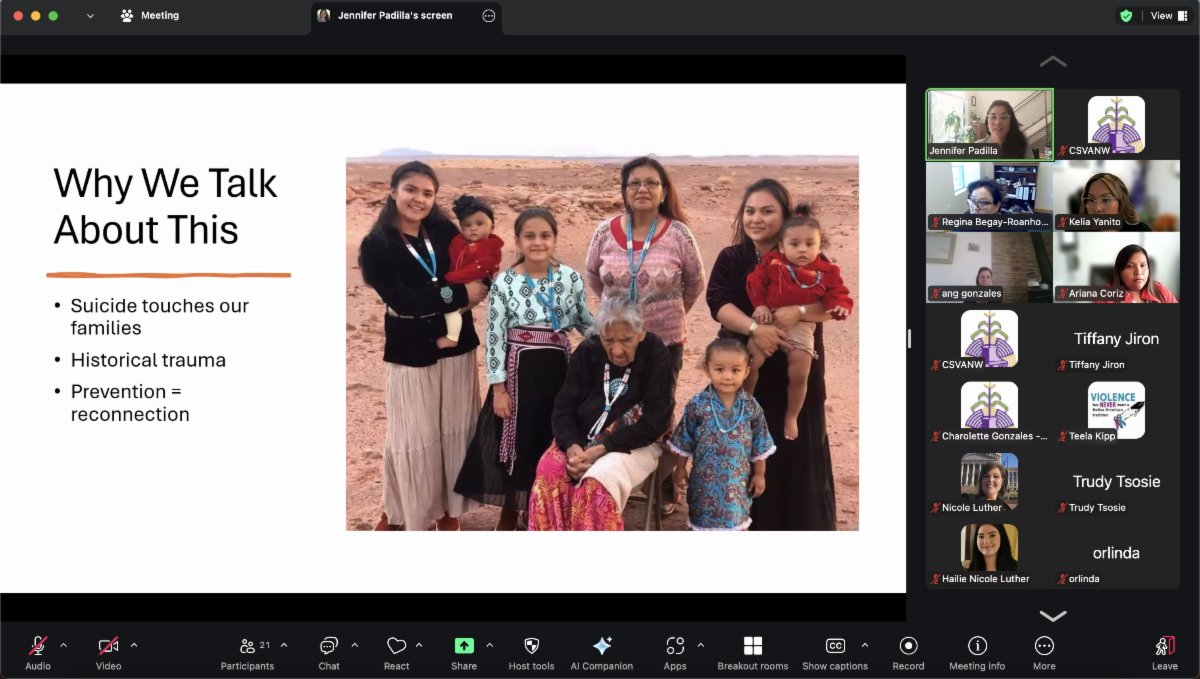Expand the Participants options chevron
The height and width of the screenshot is (679, 1200).
284,645
